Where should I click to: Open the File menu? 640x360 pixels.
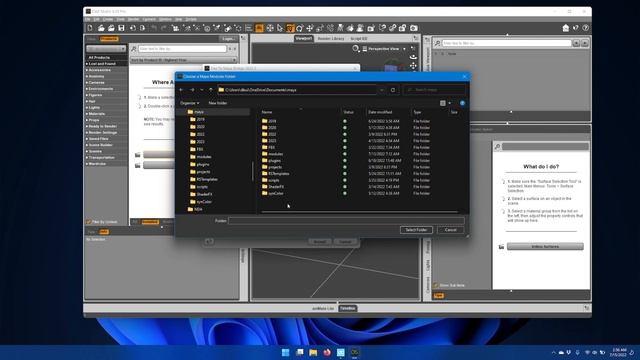coord(88,19)
